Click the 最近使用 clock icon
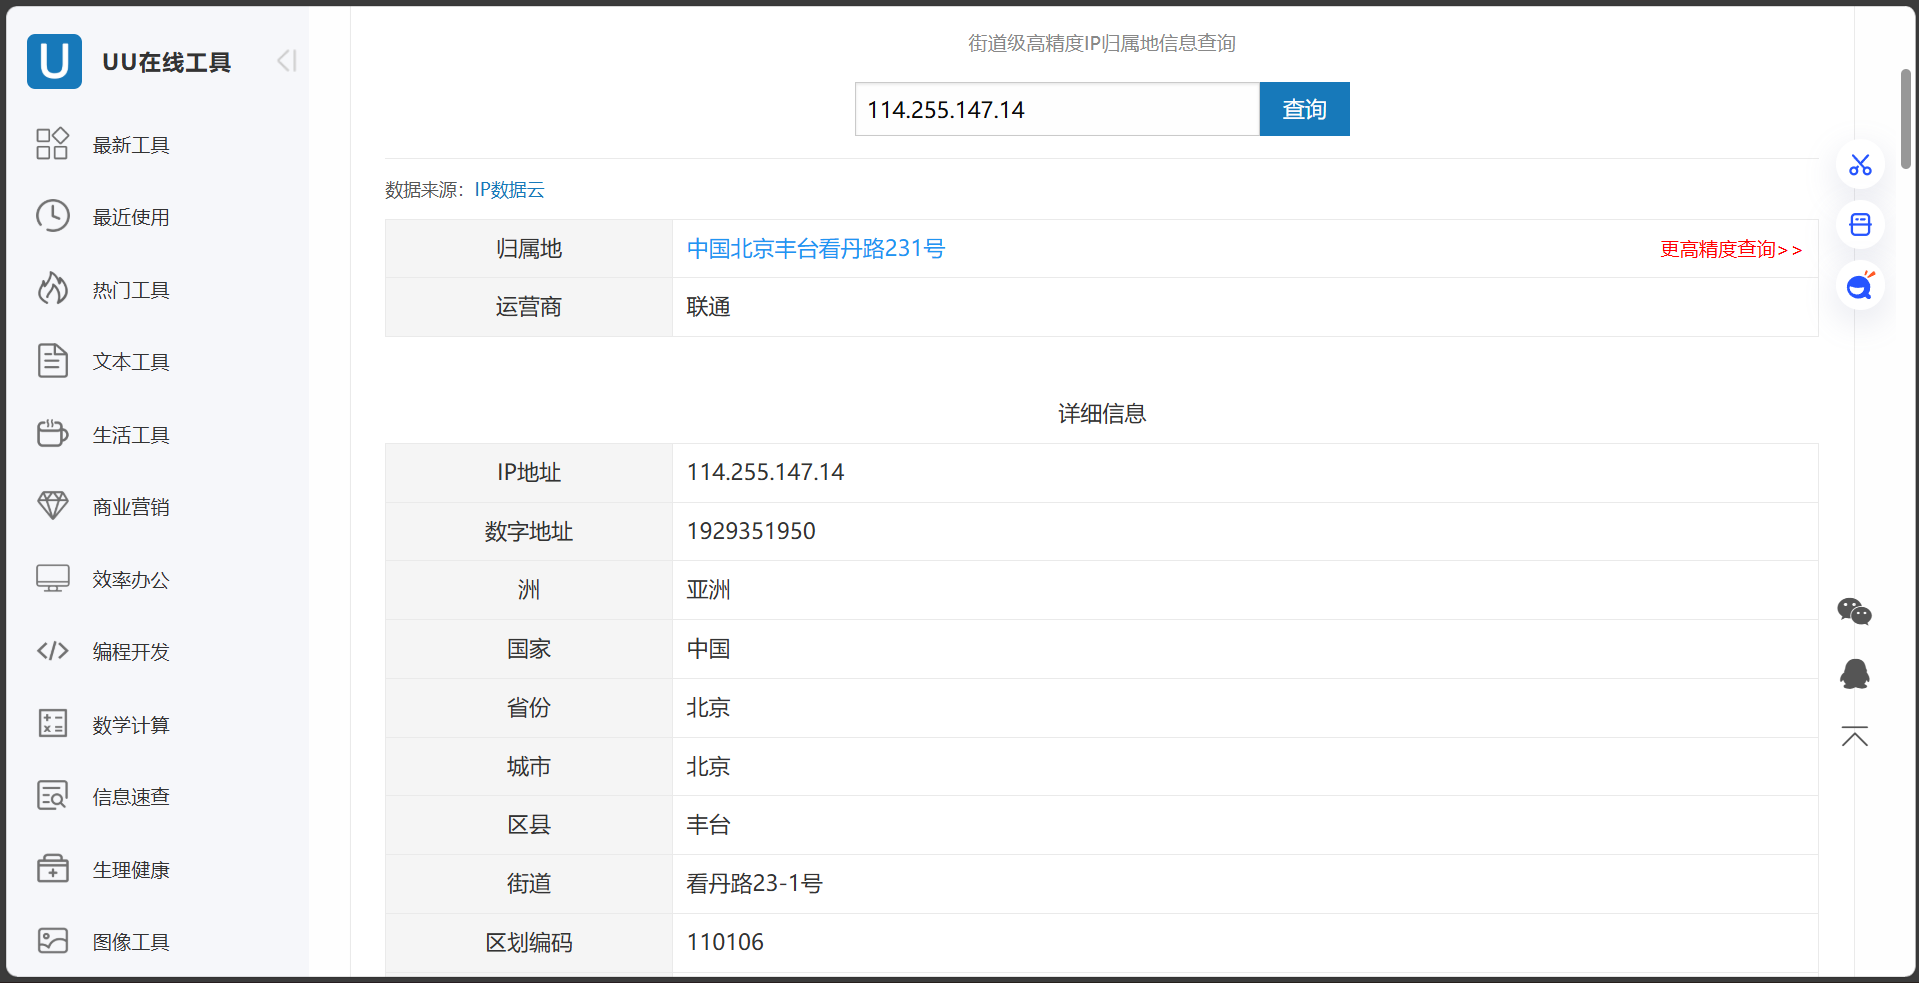 pyautogui.click(x=52, y=216)
